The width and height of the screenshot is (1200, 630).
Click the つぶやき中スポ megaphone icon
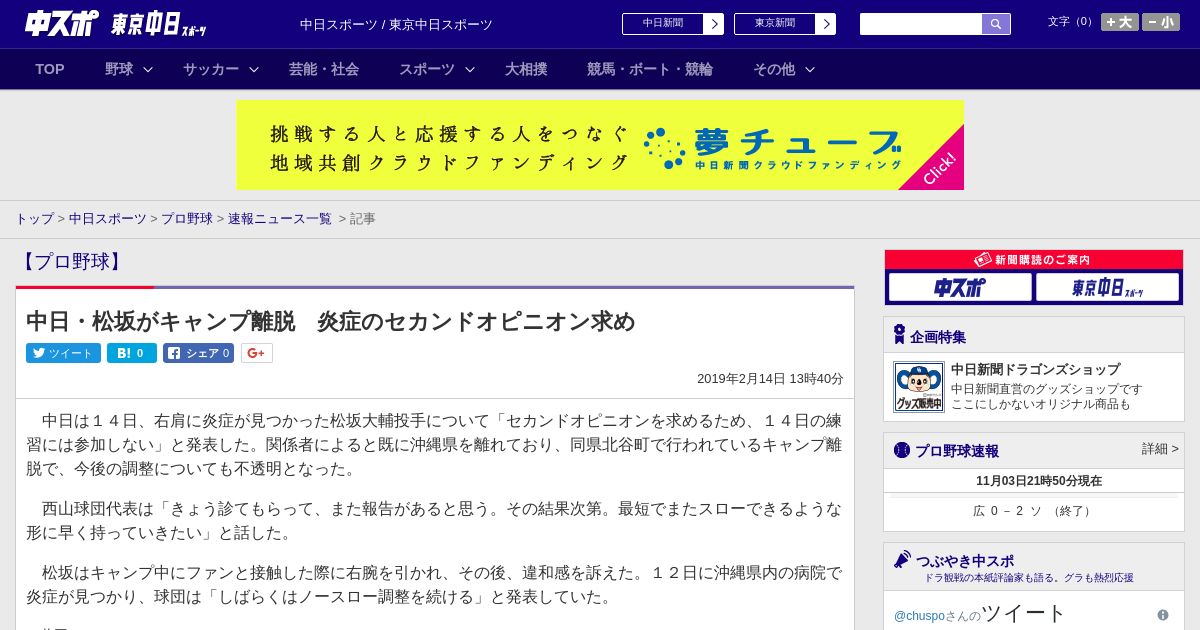(x=903, y=559)
